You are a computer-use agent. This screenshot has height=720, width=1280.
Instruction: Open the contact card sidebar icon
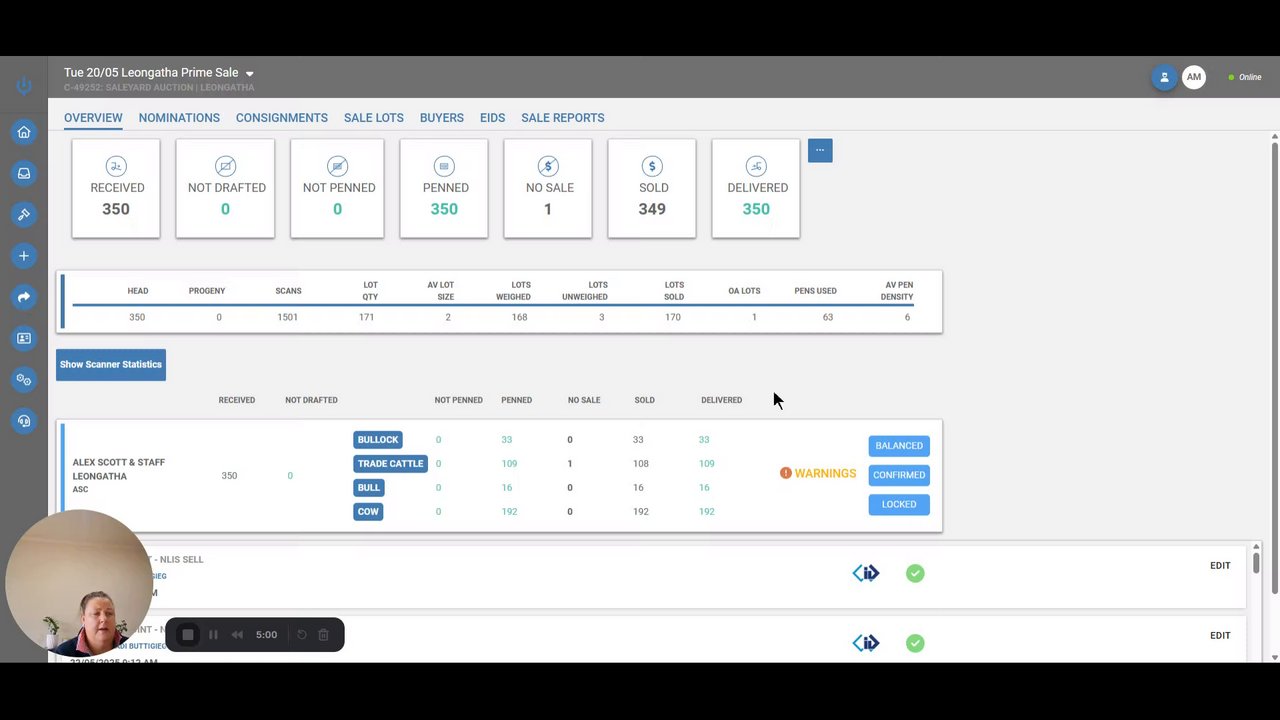24,338
